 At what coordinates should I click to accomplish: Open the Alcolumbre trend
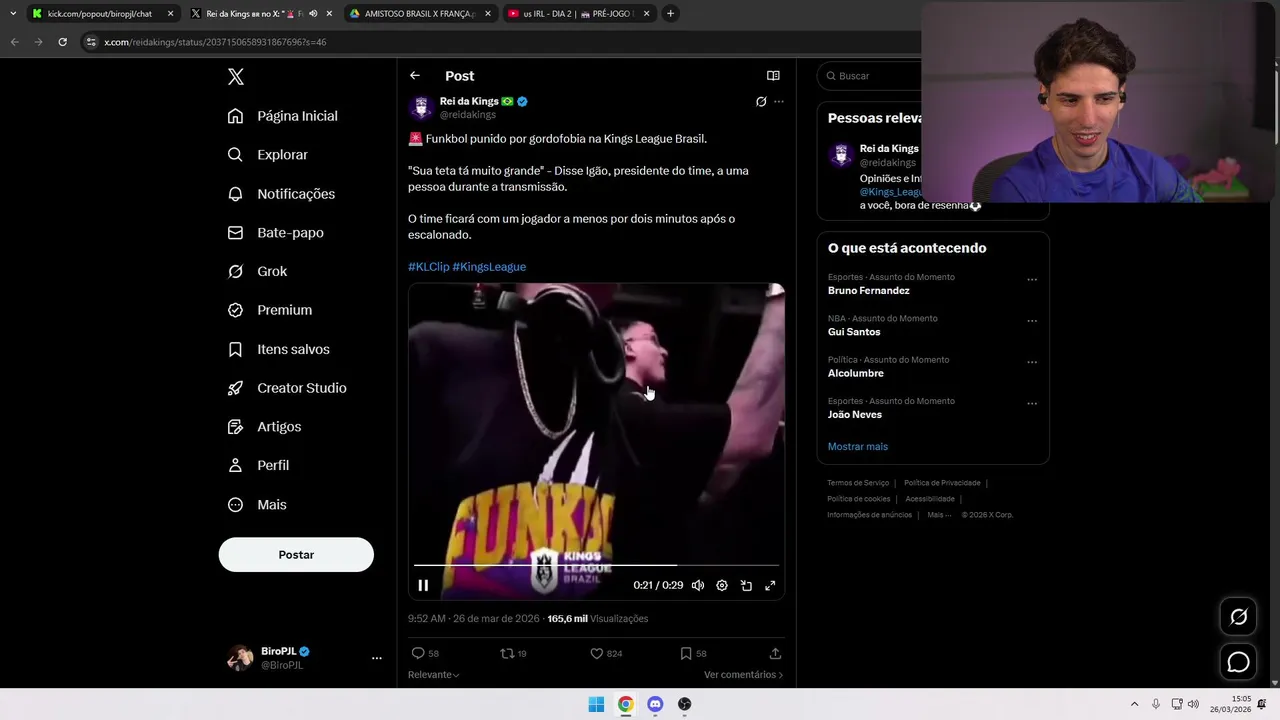(856, 373)
